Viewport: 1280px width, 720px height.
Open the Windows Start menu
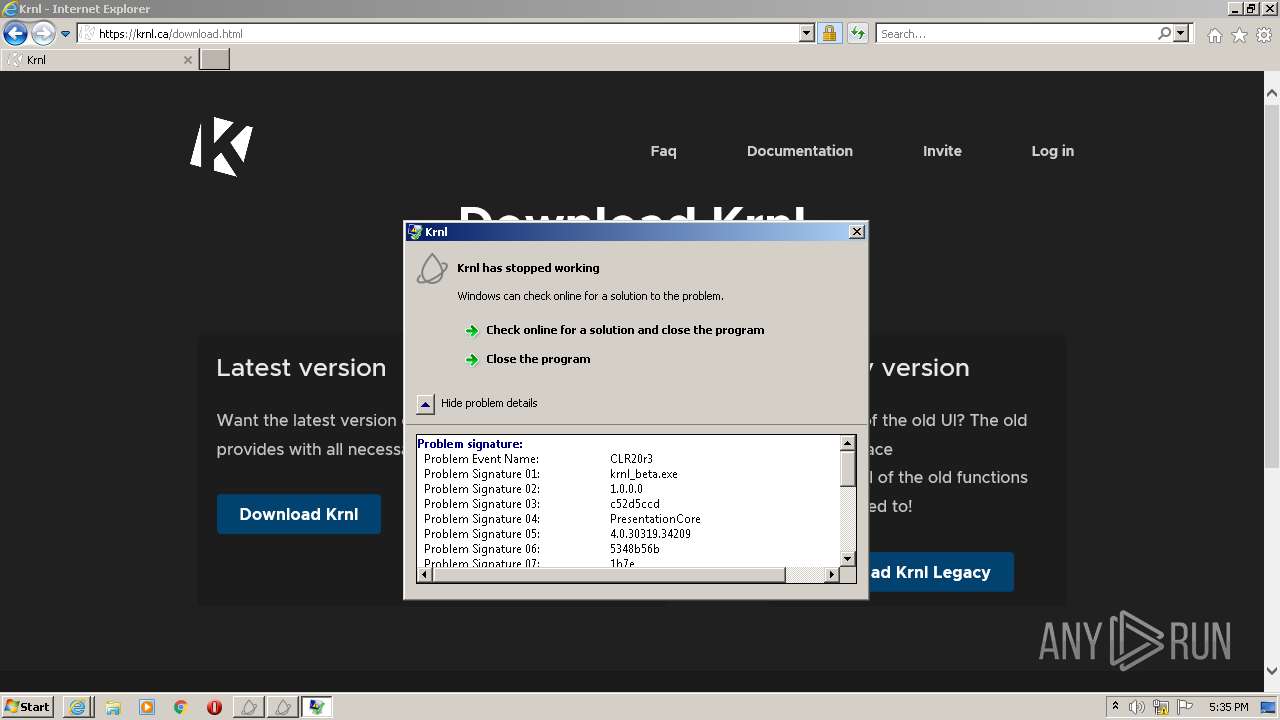pos(28,707)
